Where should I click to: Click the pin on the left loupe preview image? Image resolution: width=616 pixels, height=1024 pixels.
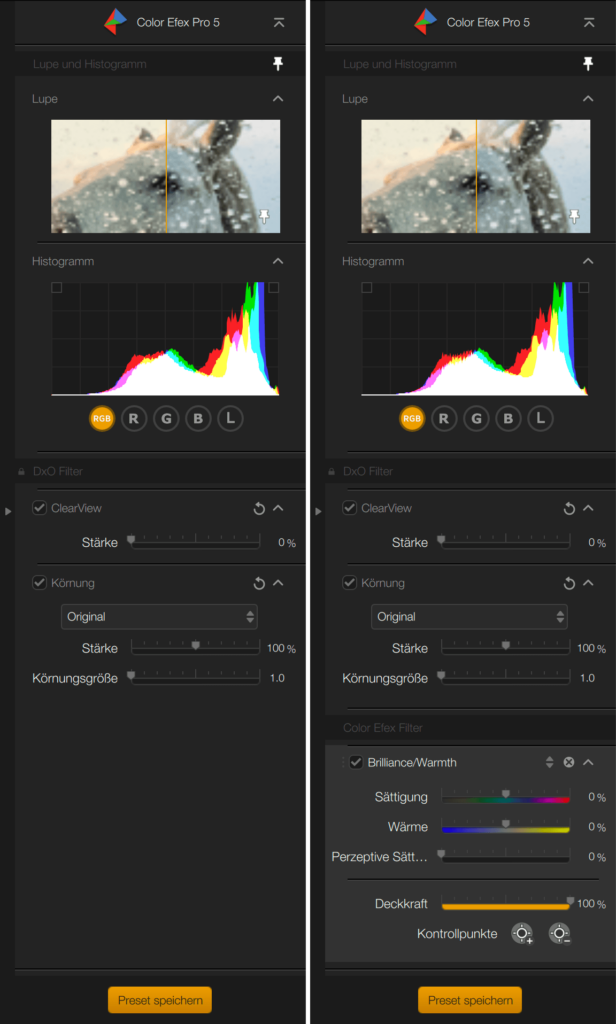coord(265,217)
